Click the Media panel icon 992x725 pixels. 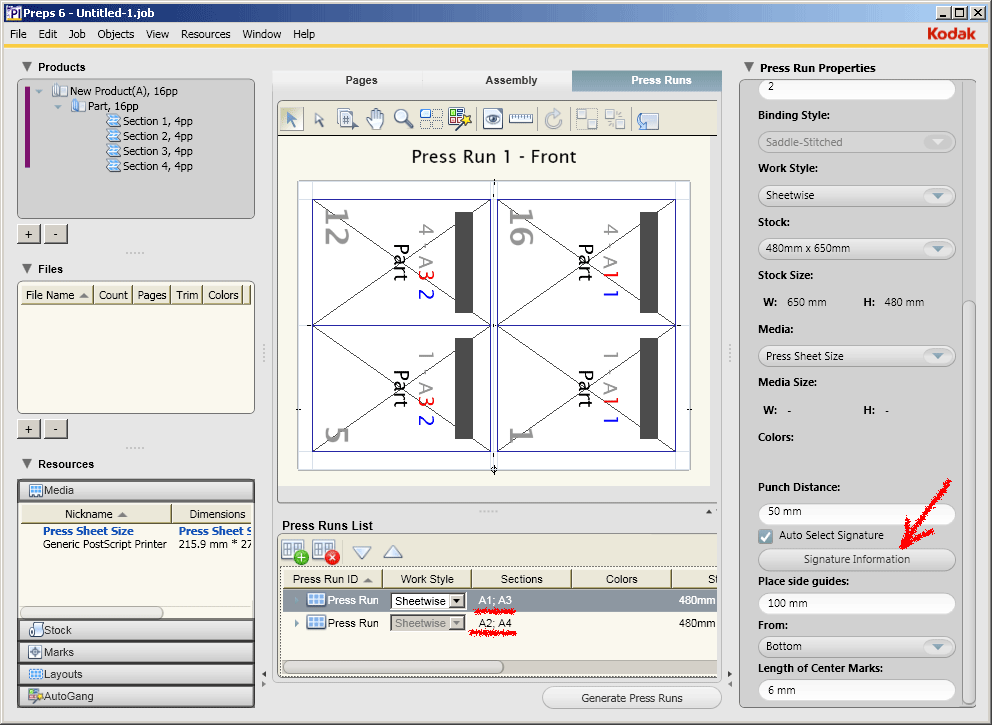(36, 490)
